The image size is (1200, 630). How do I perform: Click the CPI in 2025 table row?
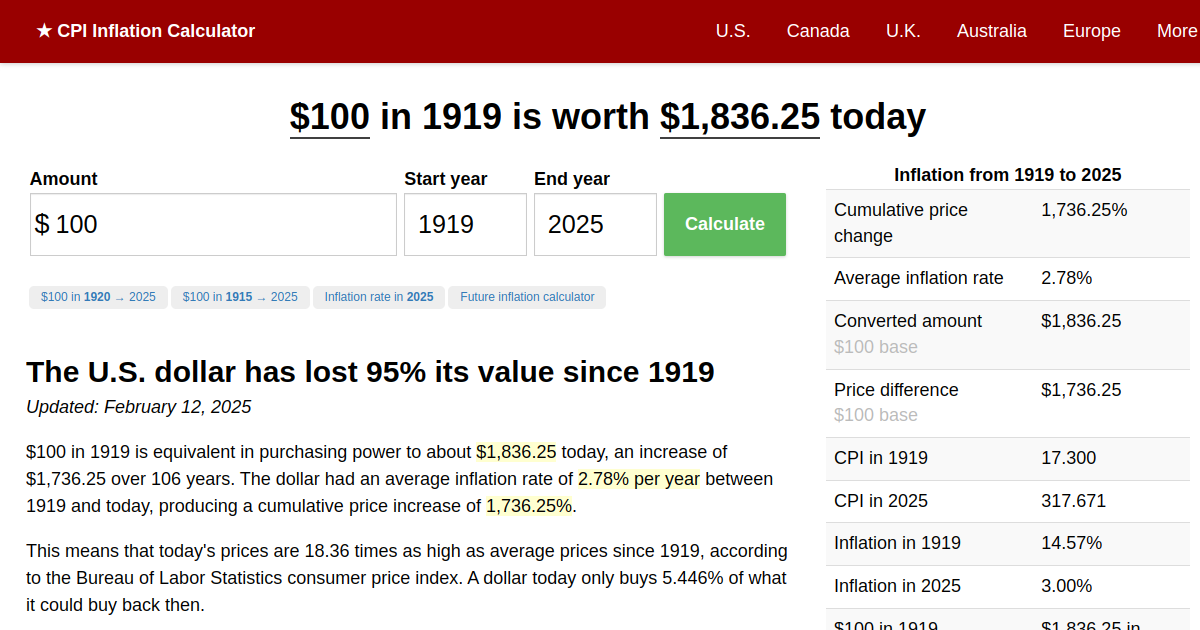pos(1007,501)
